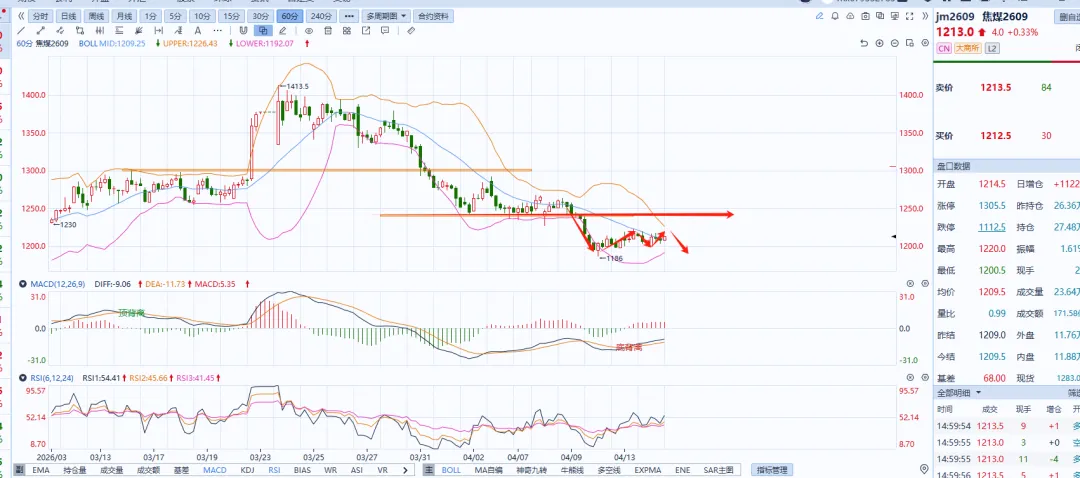
Task: Switch to 分时 timeframe
Action: (x=41, y=16)
